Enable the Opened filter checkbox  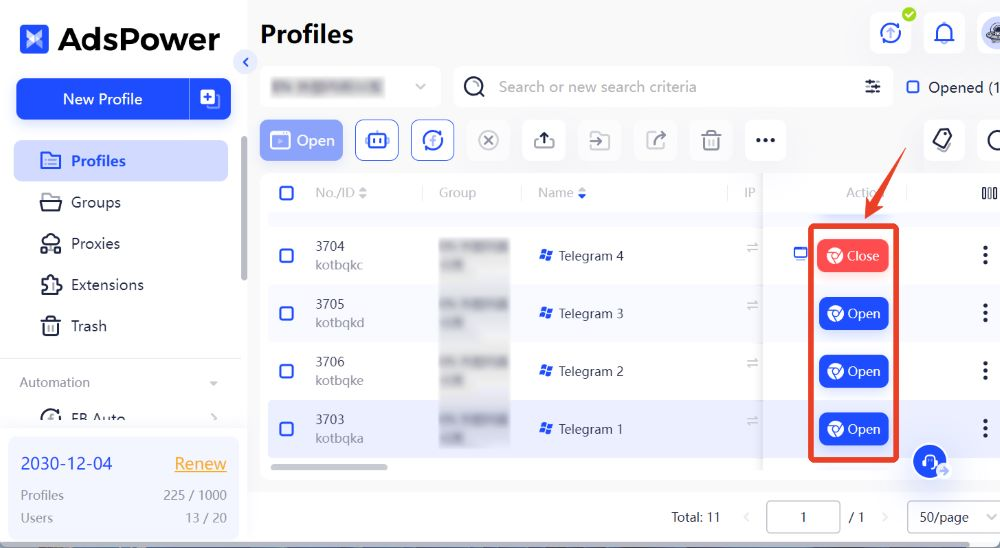tap(913, 88)
